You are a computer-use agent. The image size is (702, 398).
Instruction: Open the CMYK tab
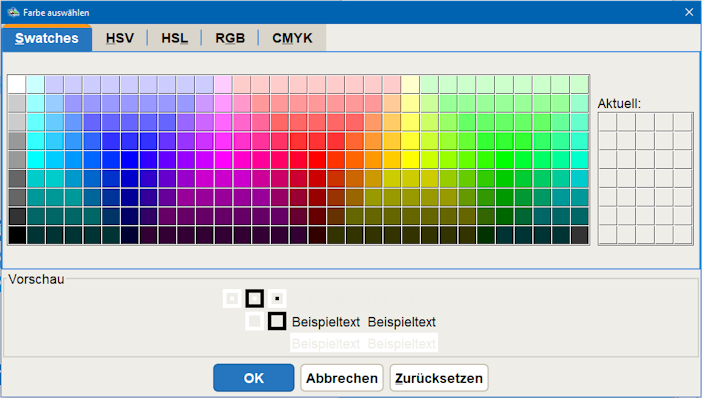click(x=292, y=38)
